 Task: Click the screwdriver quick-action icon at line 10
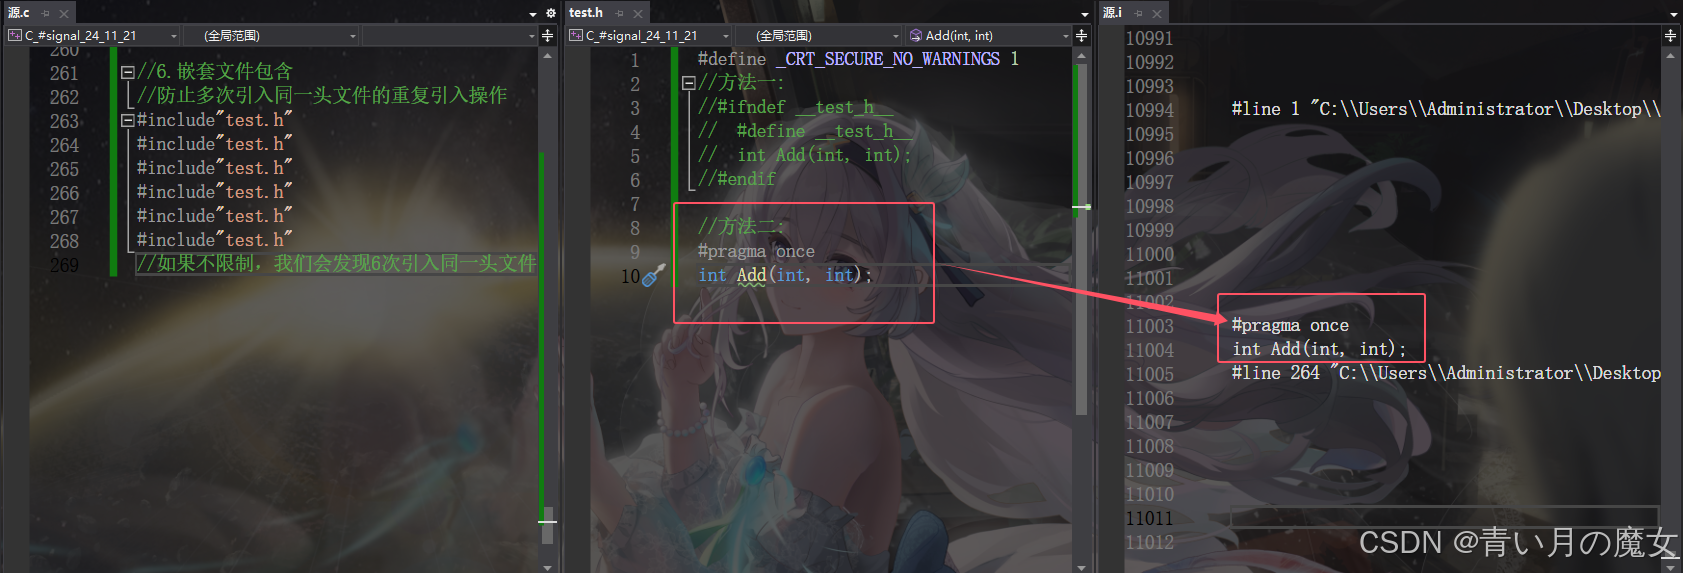point(653,275)
